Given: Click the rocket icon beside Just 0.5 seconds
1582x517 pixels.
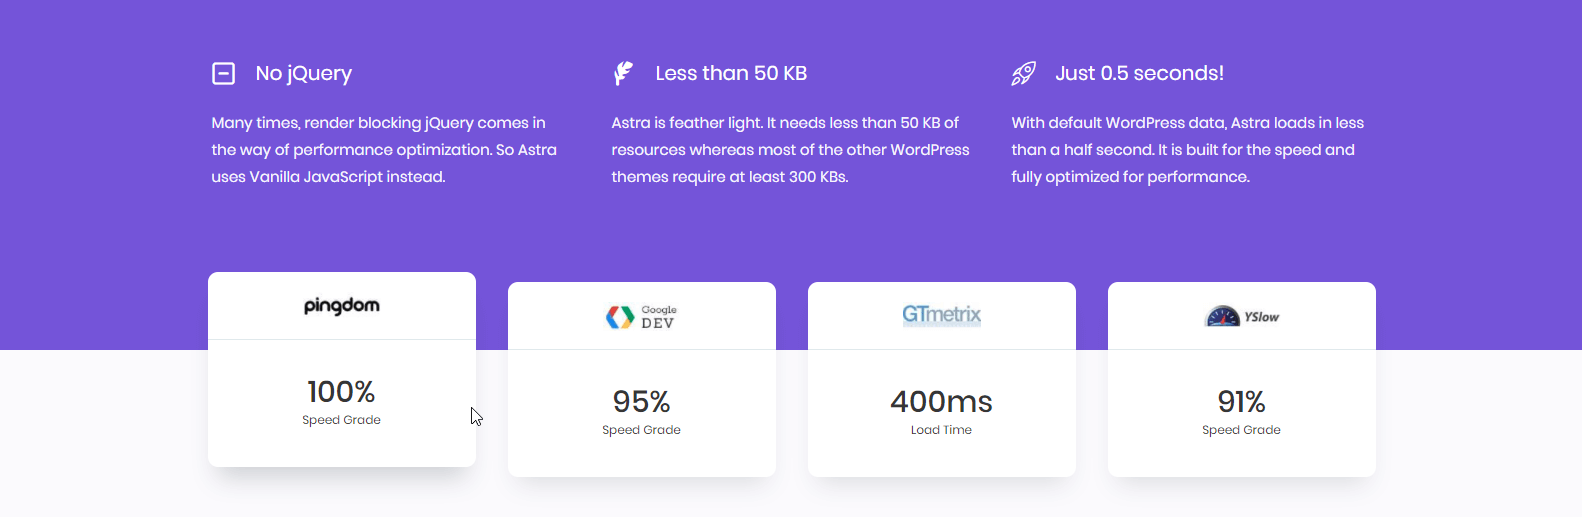Looking at the screenshot, I should pos(1023,73).
